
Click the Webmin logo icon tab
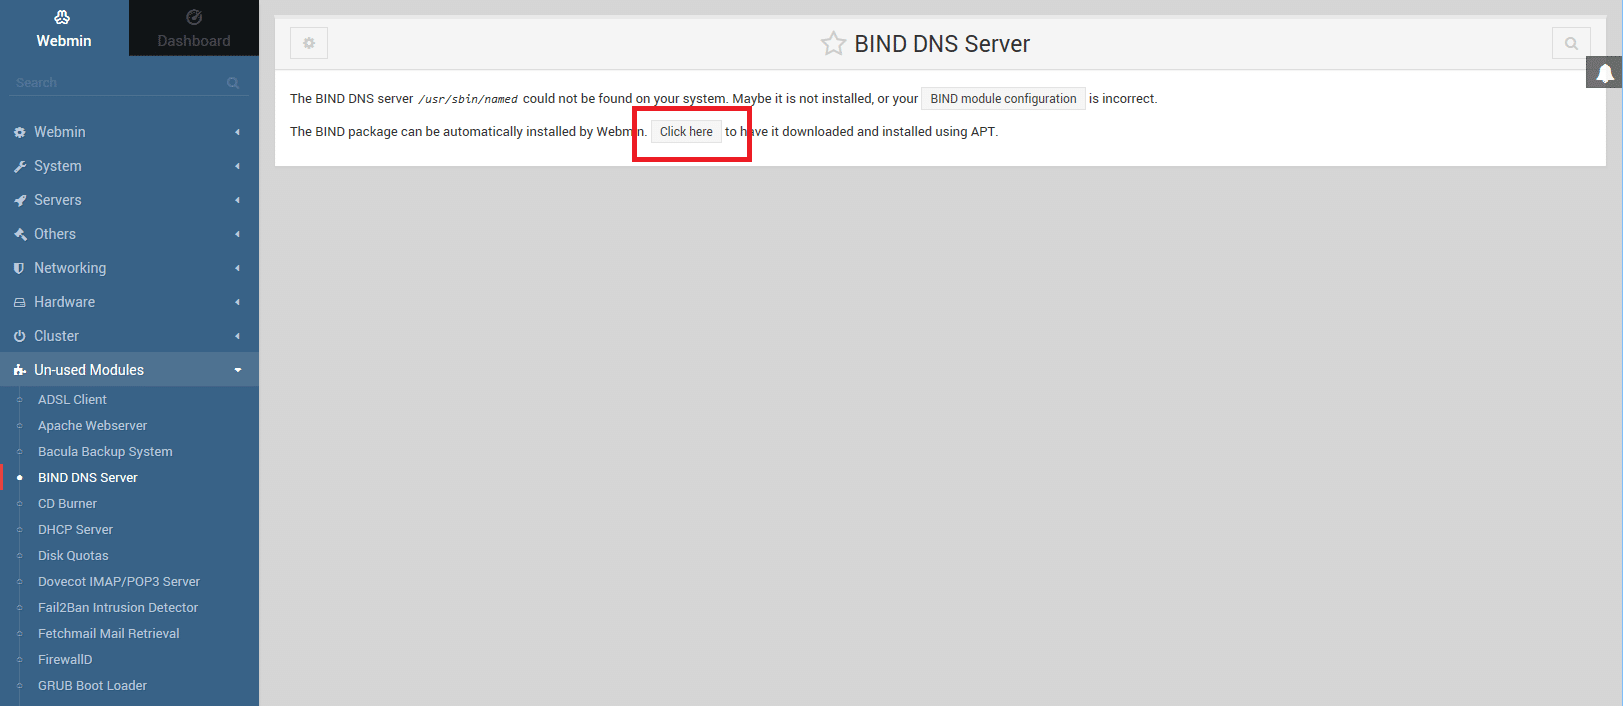[x=64, y=28]
